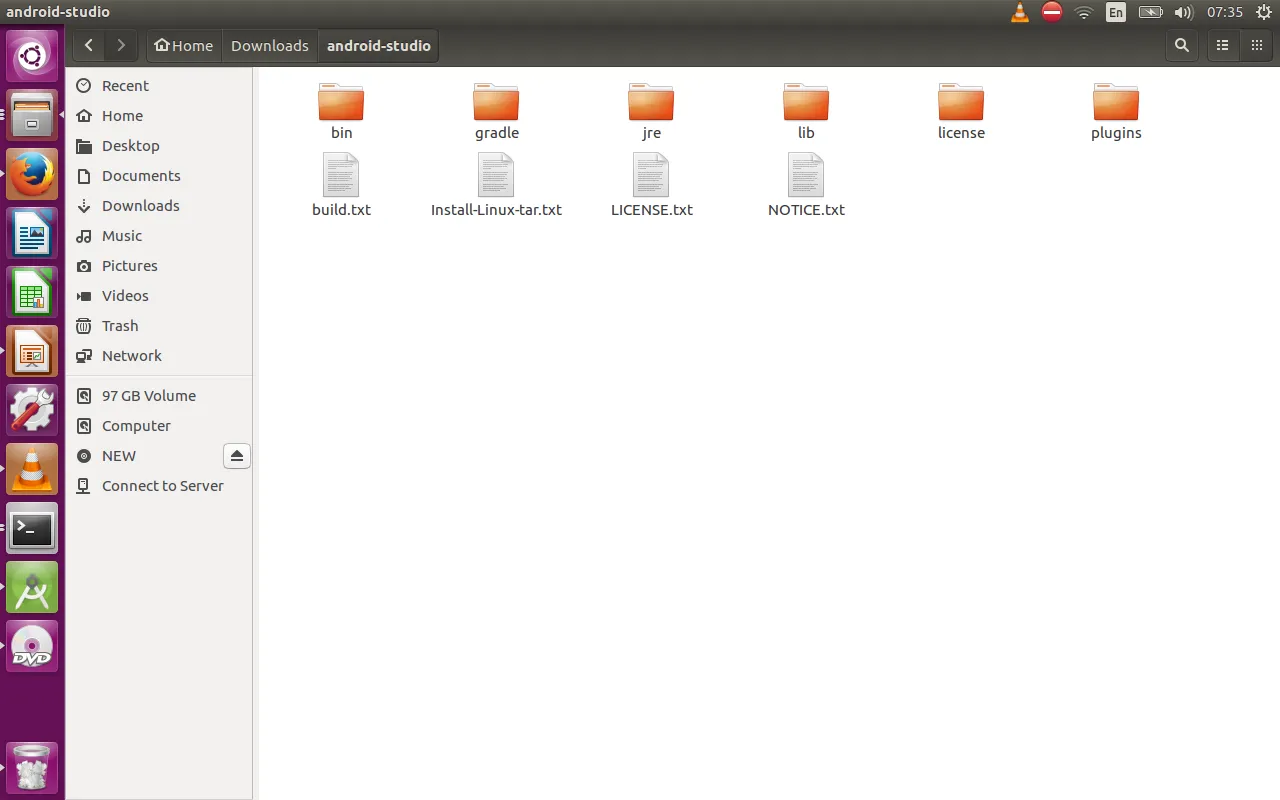Select the Install-Linux-tar.txt file icon
The image size is (1280, 800).
click(x=496, y=175)
